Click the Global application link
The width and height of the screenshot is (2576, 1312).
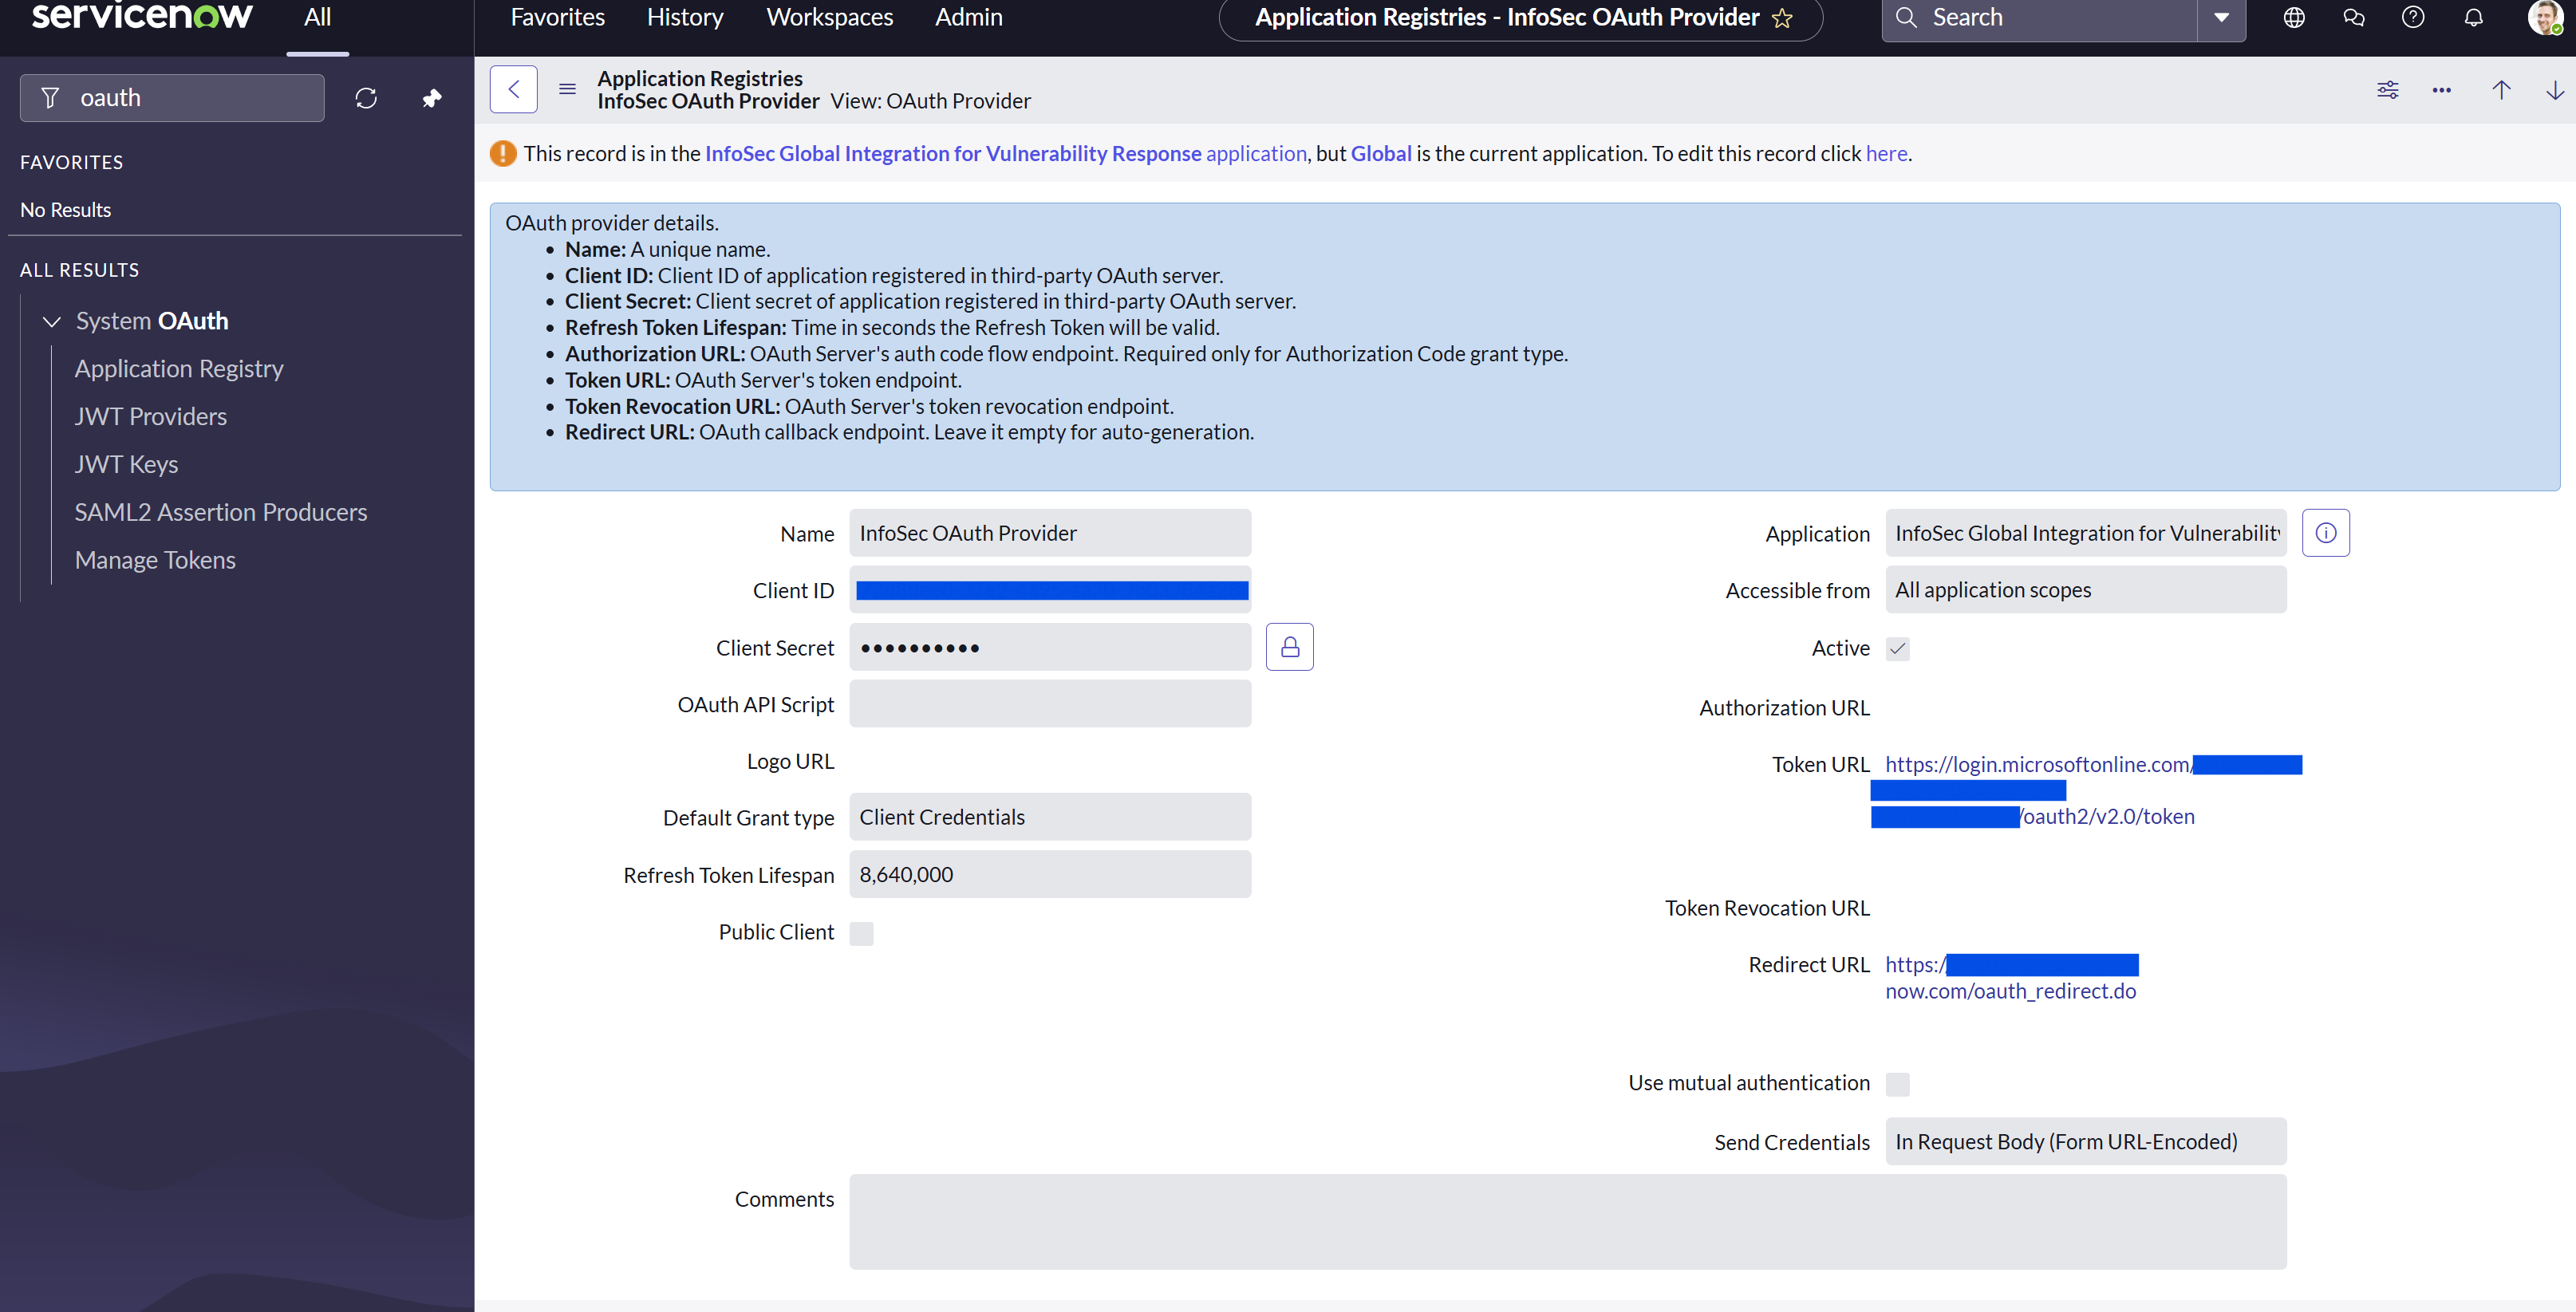1381,154
